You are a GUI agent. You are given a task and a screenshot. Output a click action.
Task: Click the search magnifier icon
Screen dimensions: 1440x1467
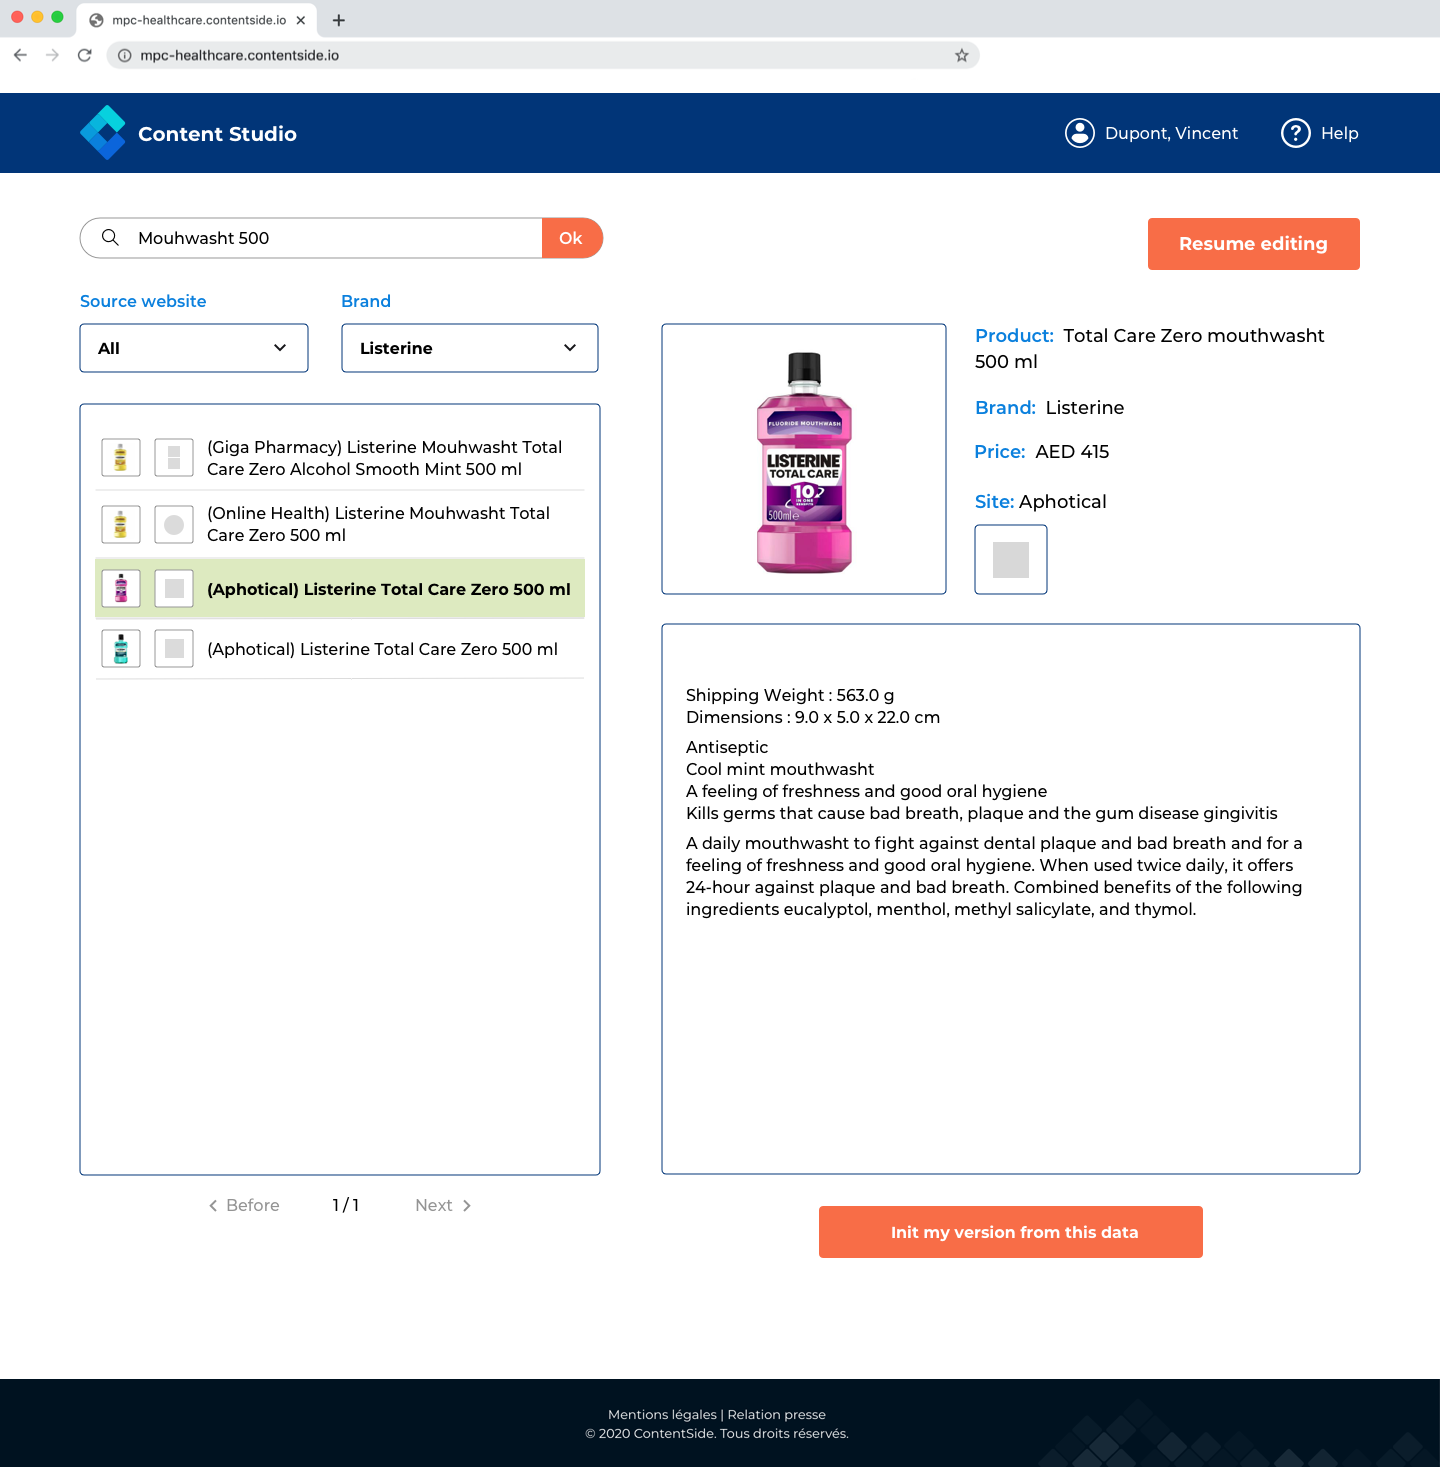point(111,238)
